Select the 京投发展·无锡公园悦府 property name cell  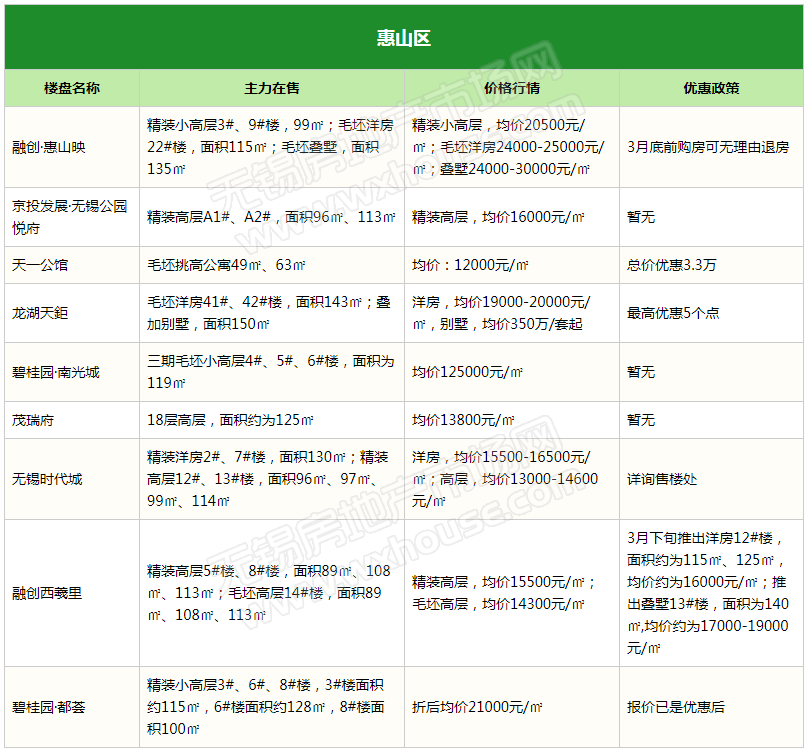click(x=70, y=216)
